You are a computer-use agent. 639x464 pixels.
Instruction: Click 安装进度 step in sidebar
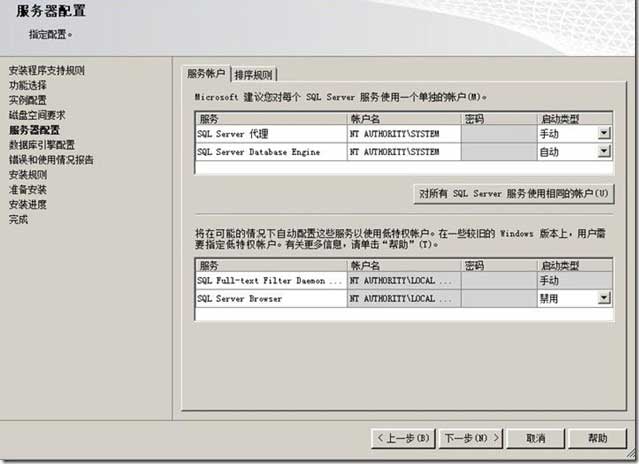[x=28, y=205]
